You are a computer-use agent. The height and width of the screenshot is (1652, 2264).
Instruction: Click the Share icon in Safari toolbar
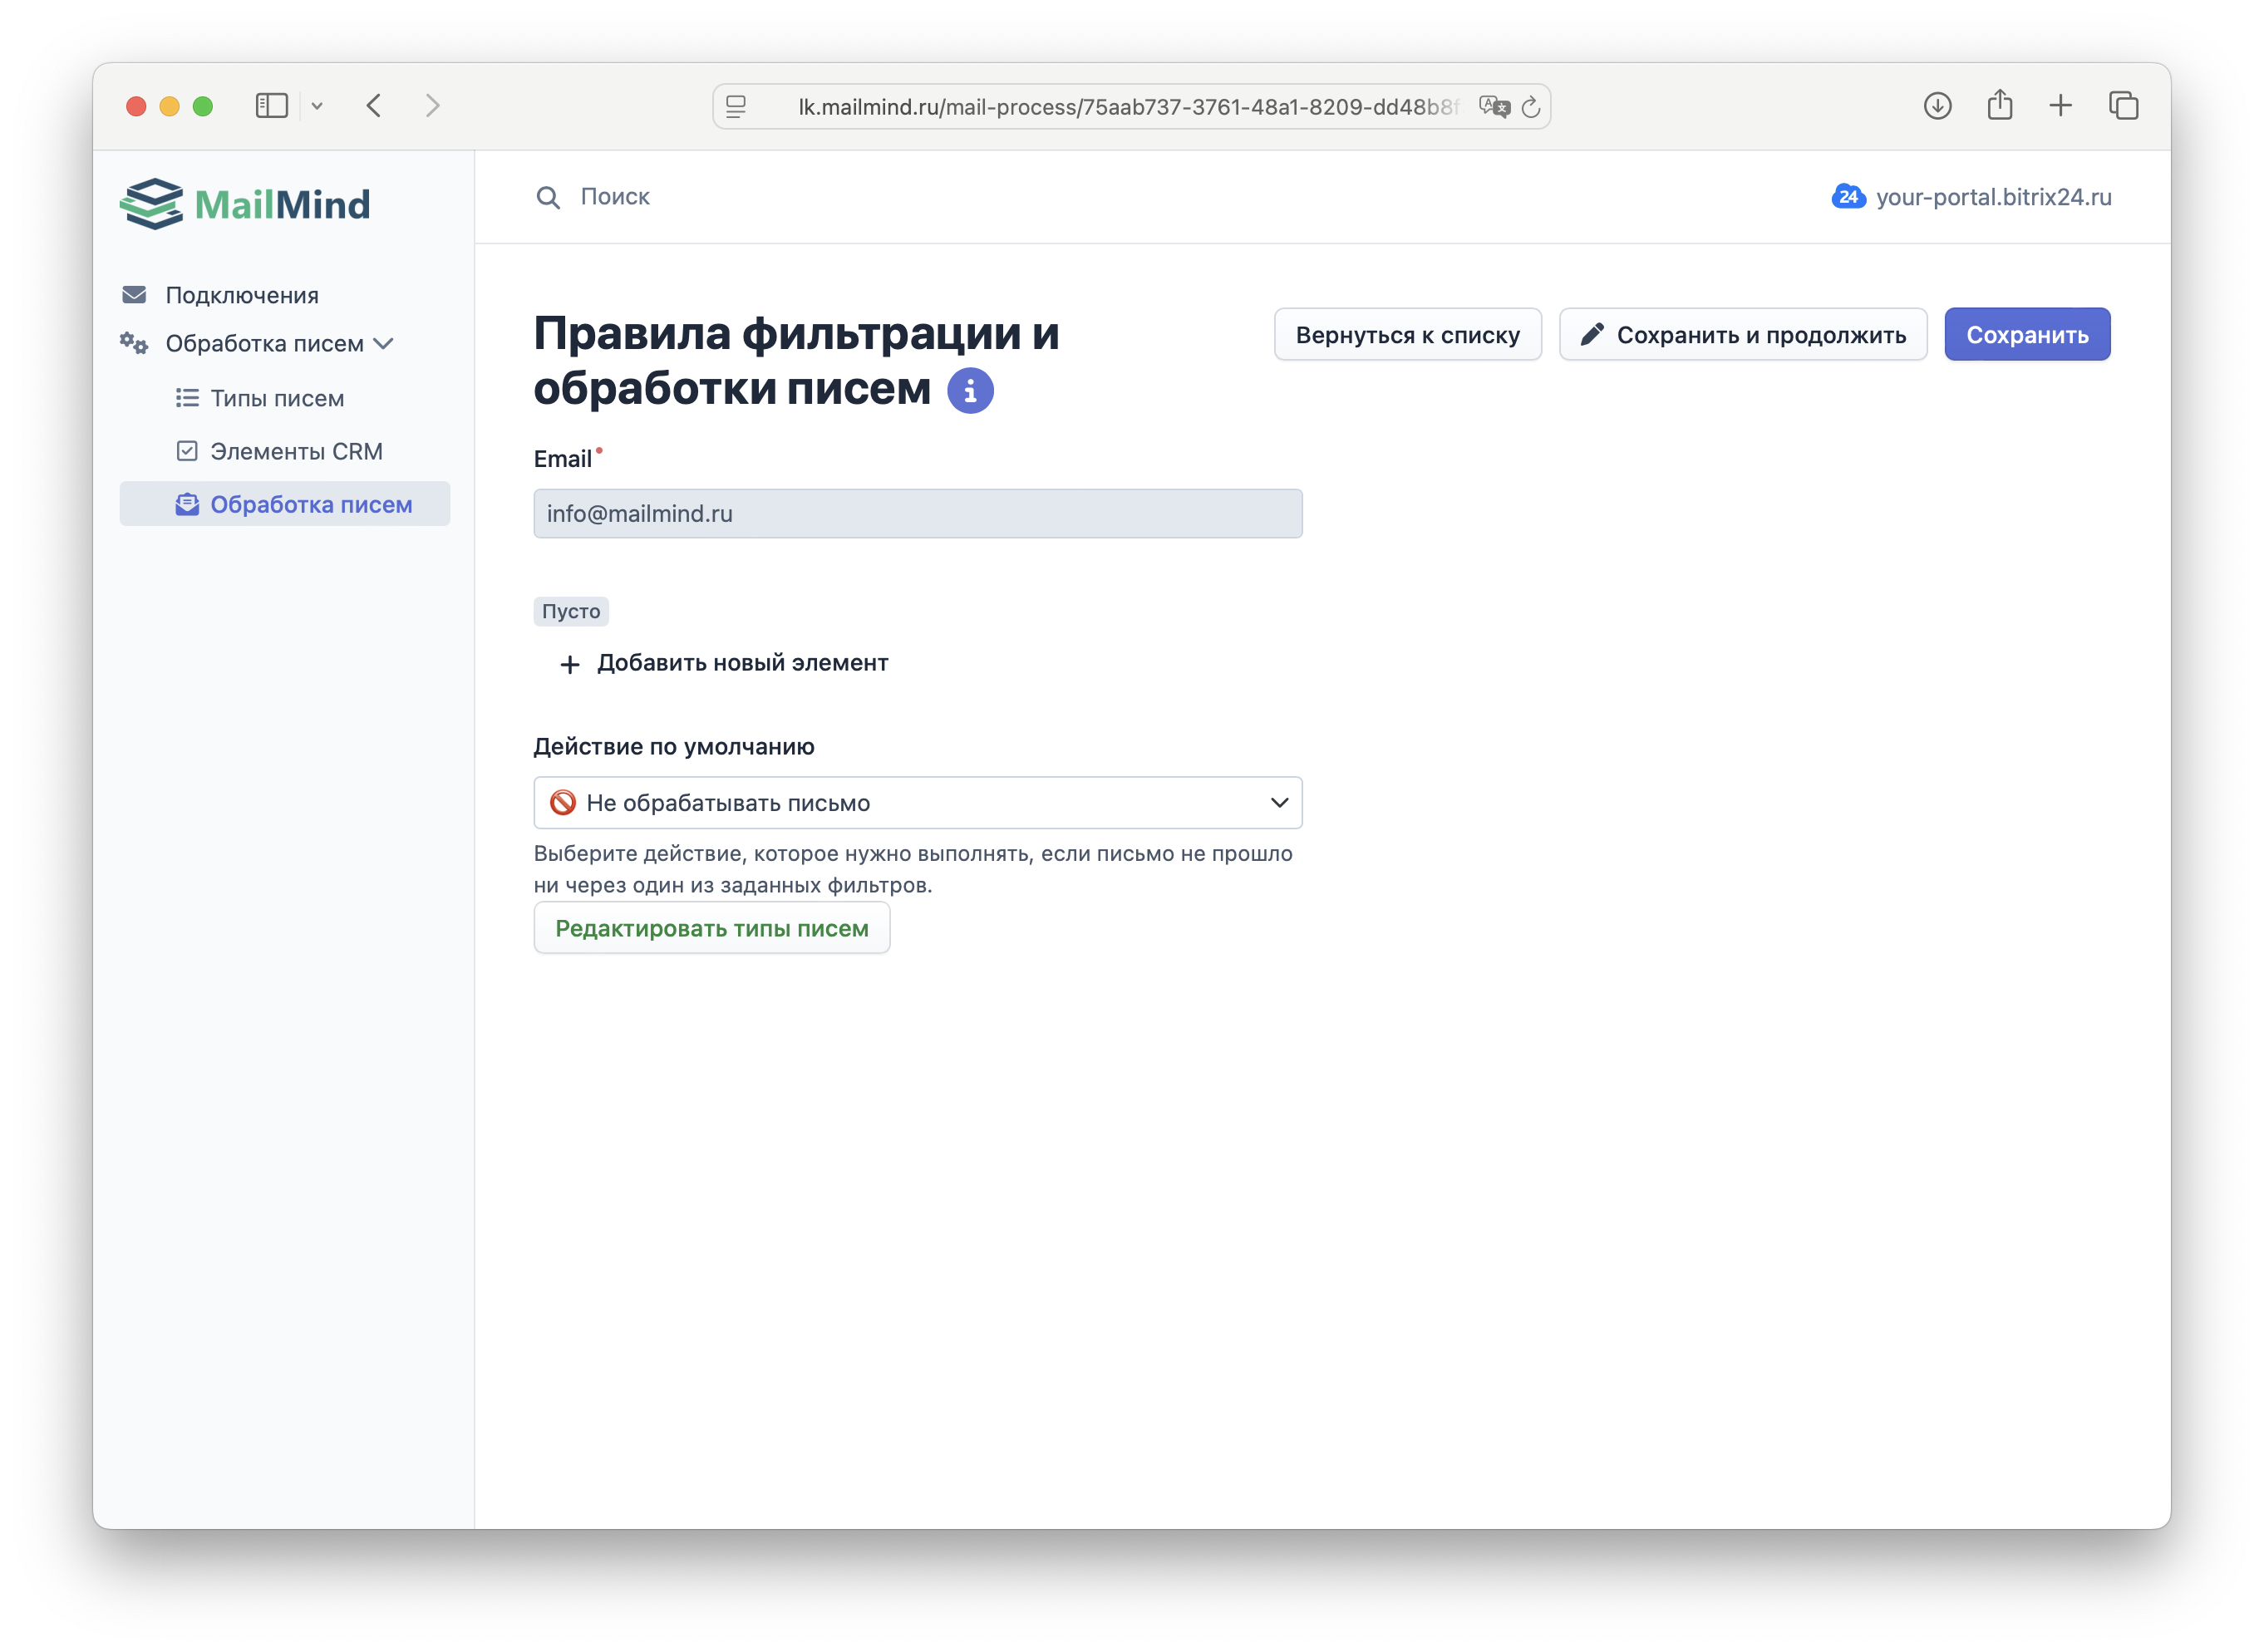point(1999,106)
